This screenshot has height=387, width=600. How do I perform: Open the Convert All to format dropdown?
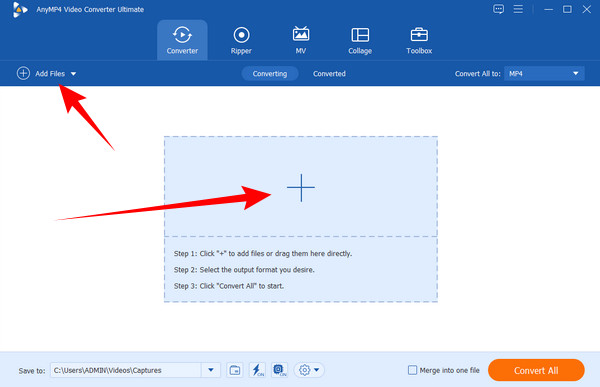[x=544, y=73]
